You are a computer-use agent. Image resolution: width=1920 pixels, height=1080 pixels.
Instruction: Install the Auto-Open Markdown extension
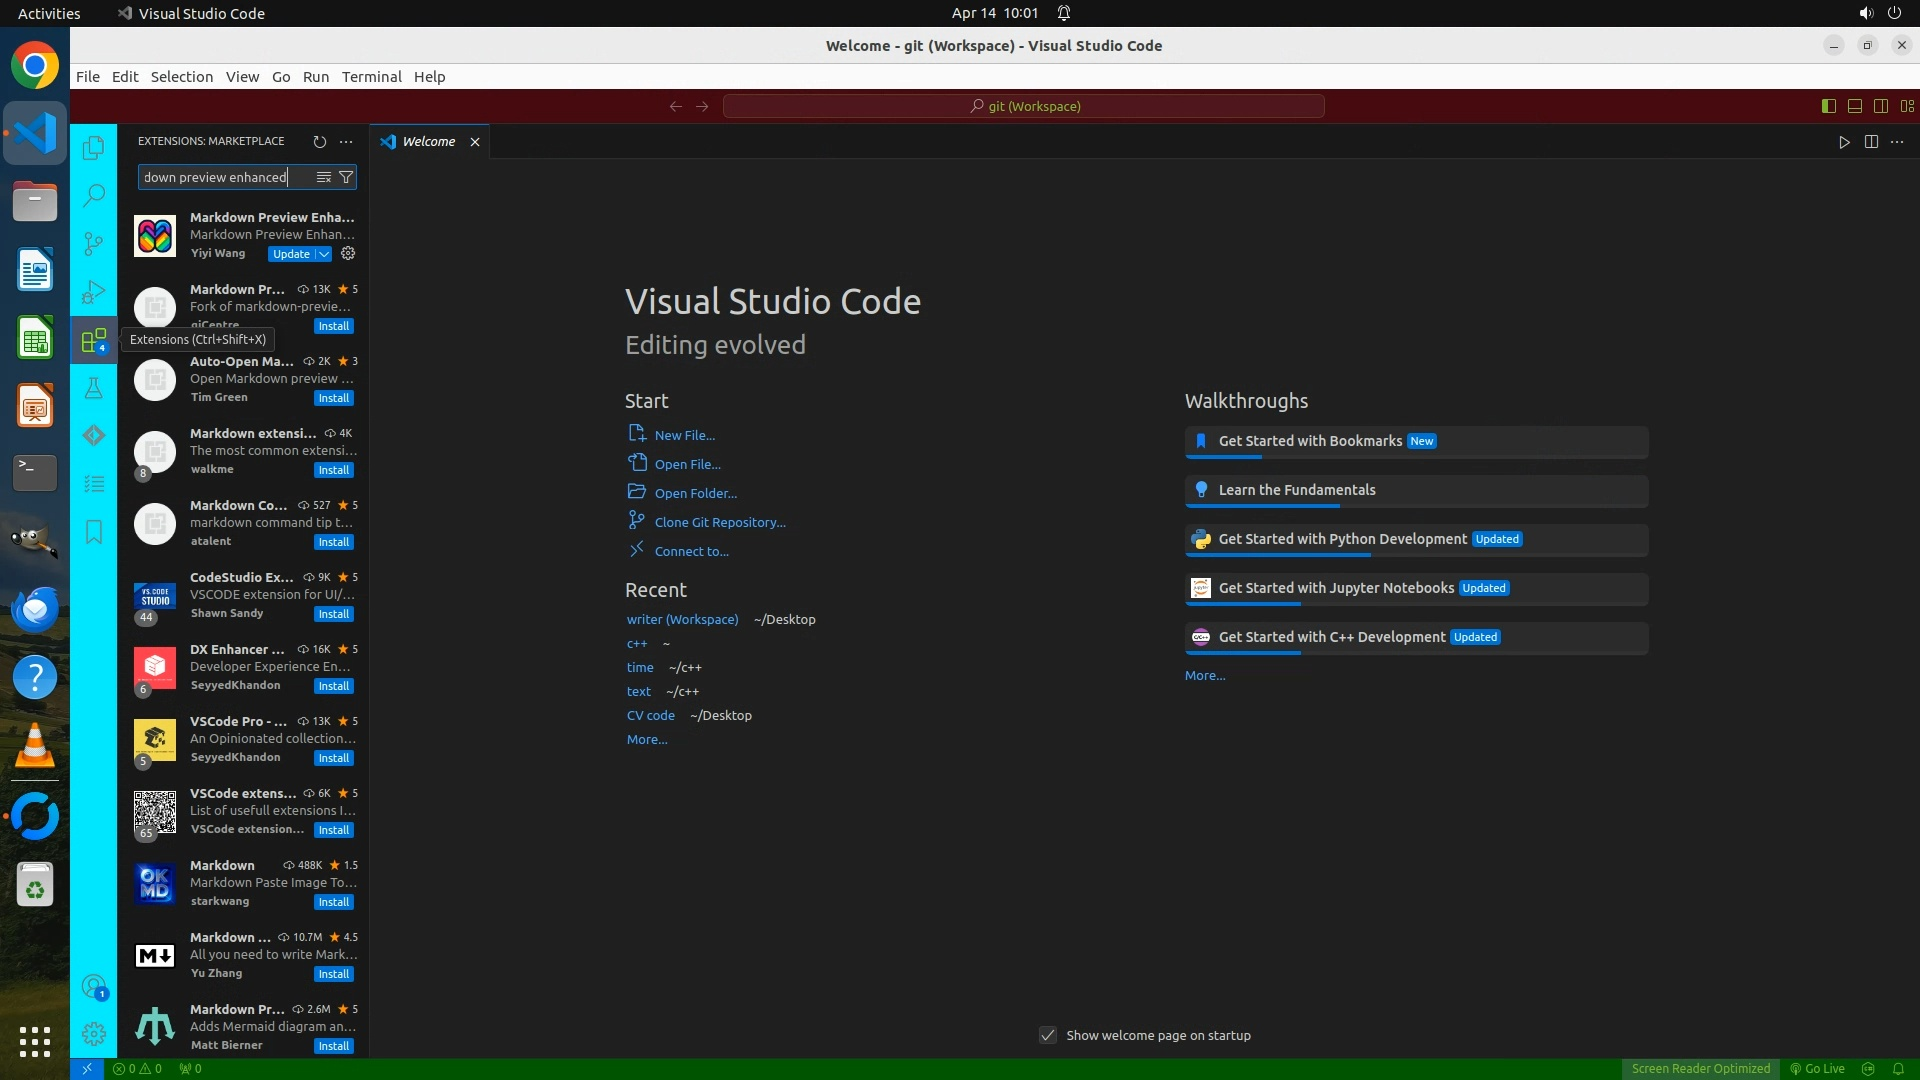(x=333, y=398)
